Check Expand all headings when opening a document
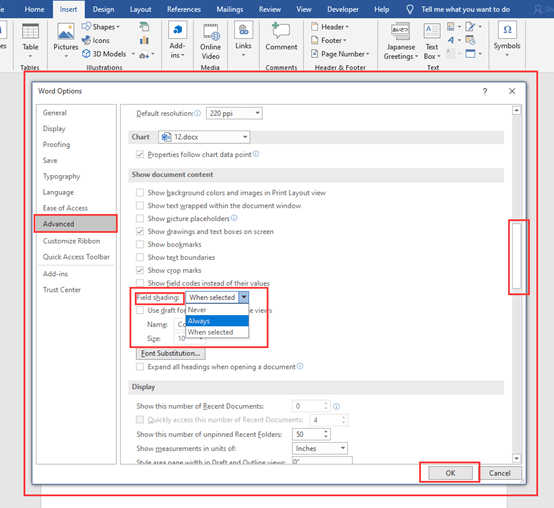The height and width of the screenshot is (508, 554). 140,367
